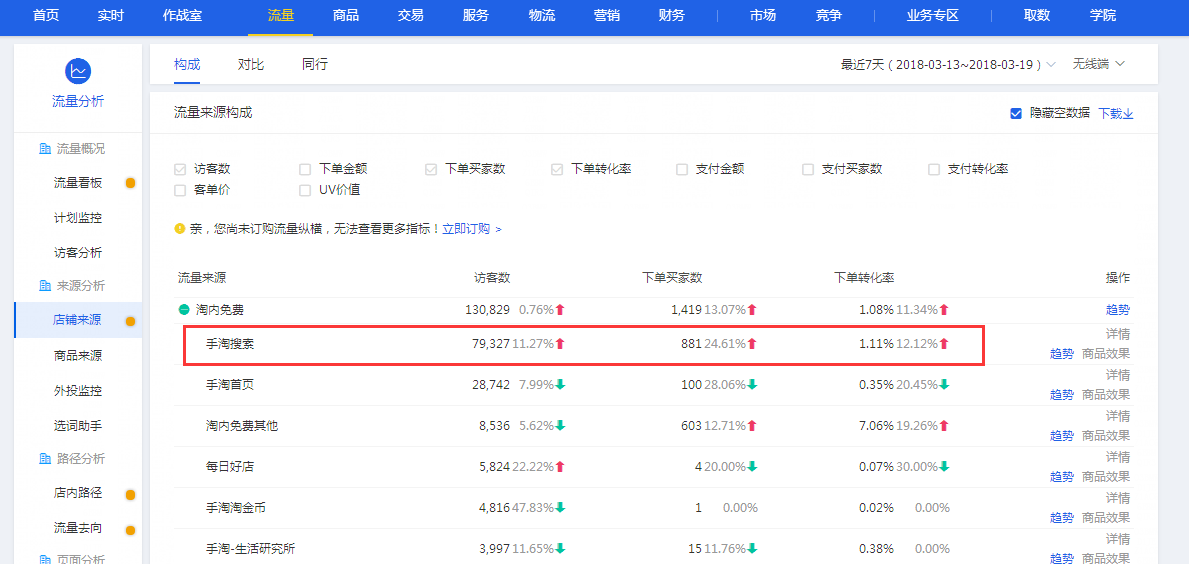
Task: Open 交易 in top navigation
Action: click(410, 15)
